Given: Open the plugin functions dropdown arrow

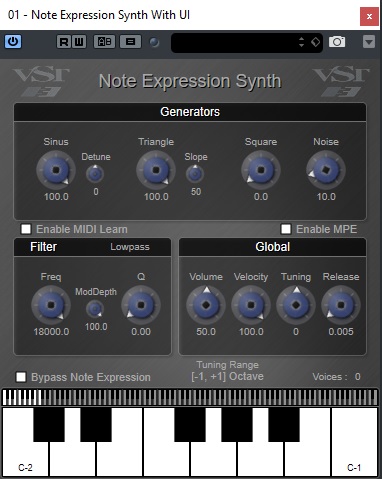Looking at the screenshot, I should coord(369,42).
